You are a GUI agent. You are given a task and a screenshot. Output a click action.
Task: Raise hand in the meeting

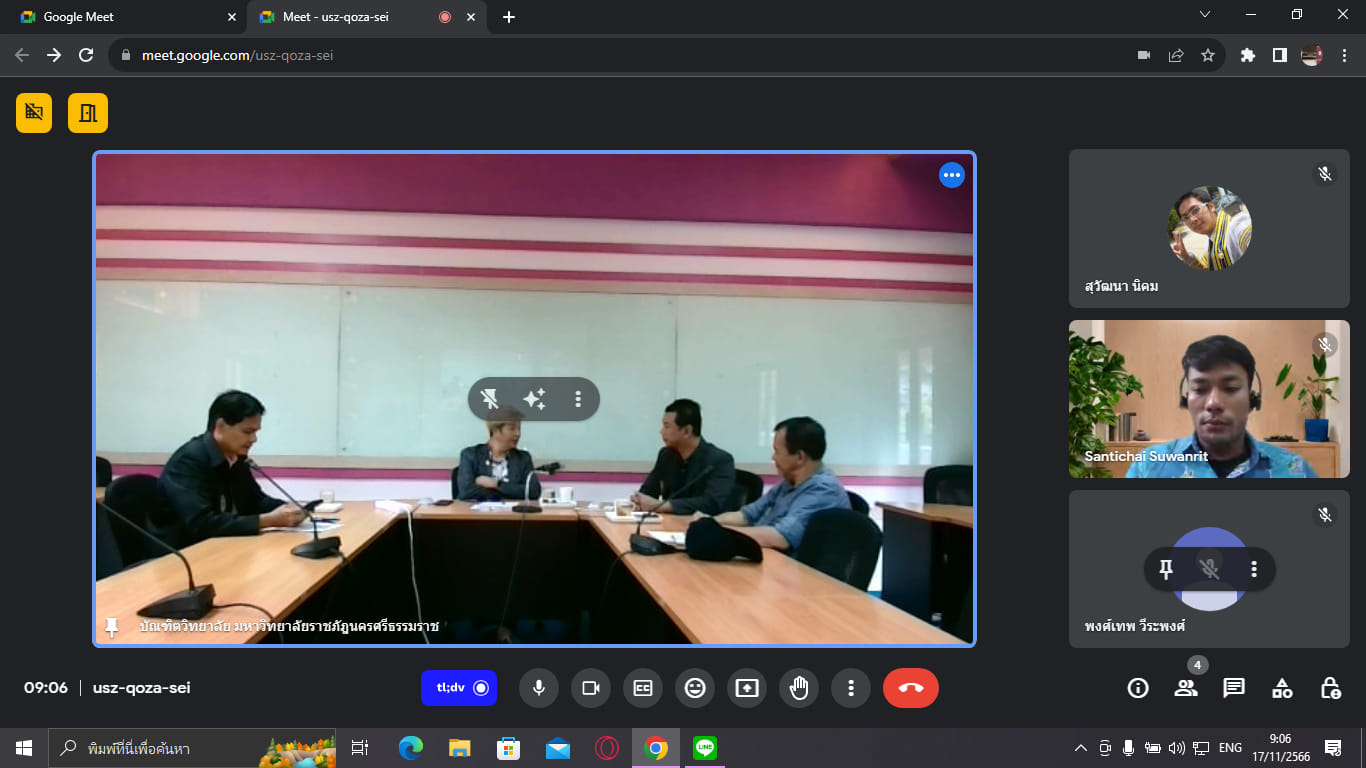798,688
